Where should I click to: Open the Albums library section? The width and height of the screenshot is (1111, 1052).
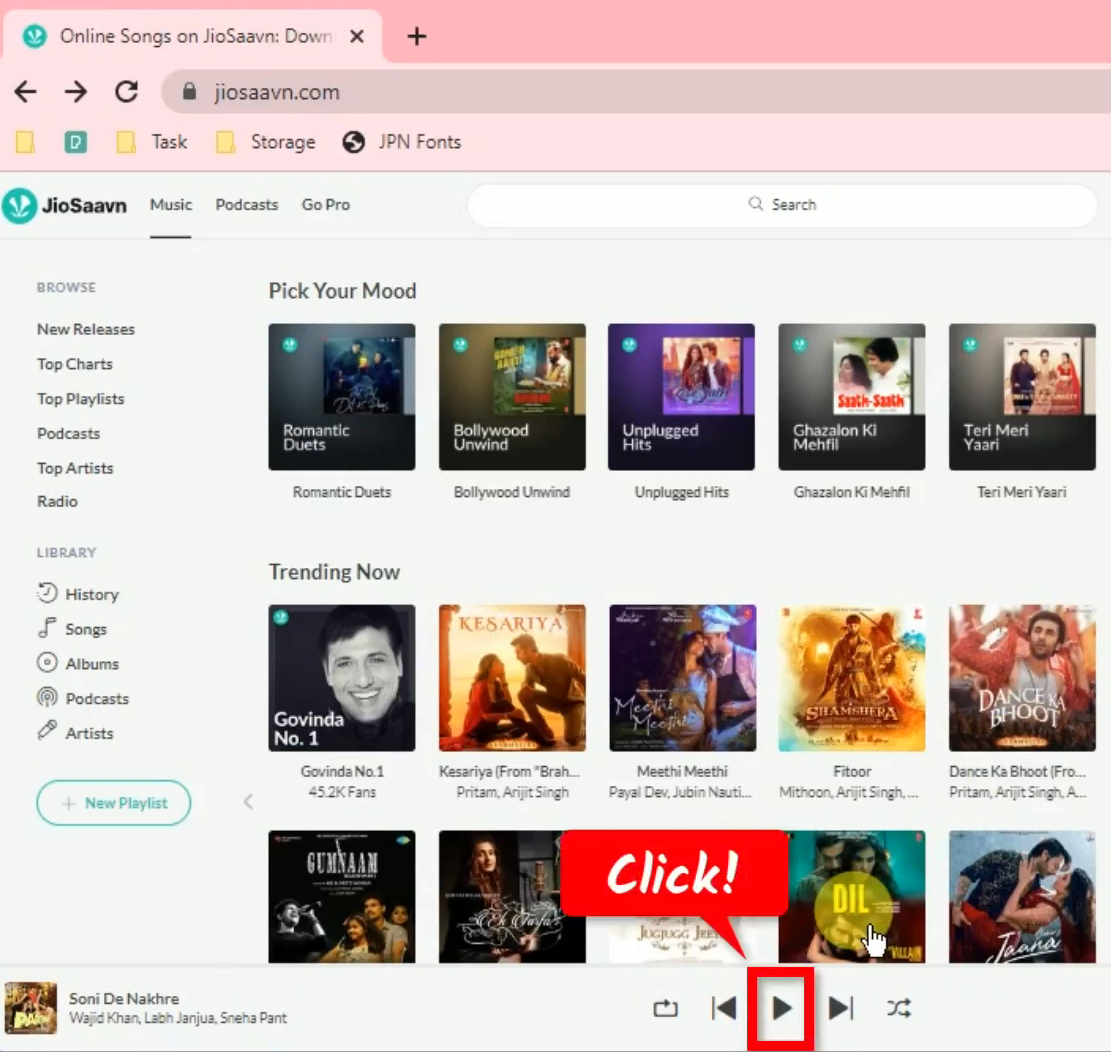point(88,663)
